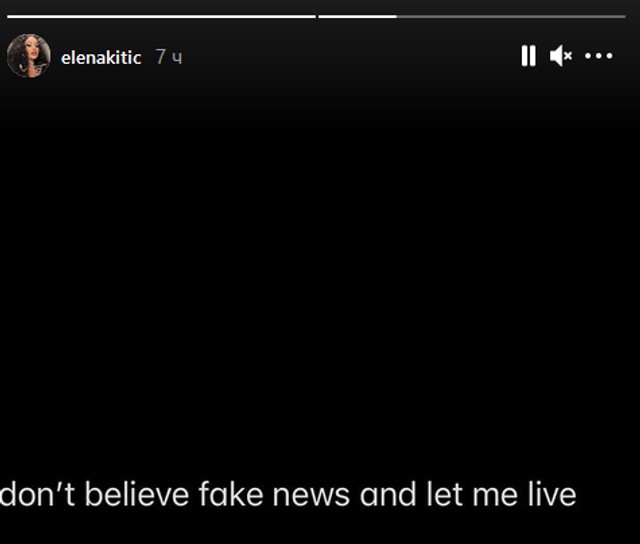Open elenakitic's circular profile avatar
The width and height of the screenshot is (640, 544).
[29, 56]
